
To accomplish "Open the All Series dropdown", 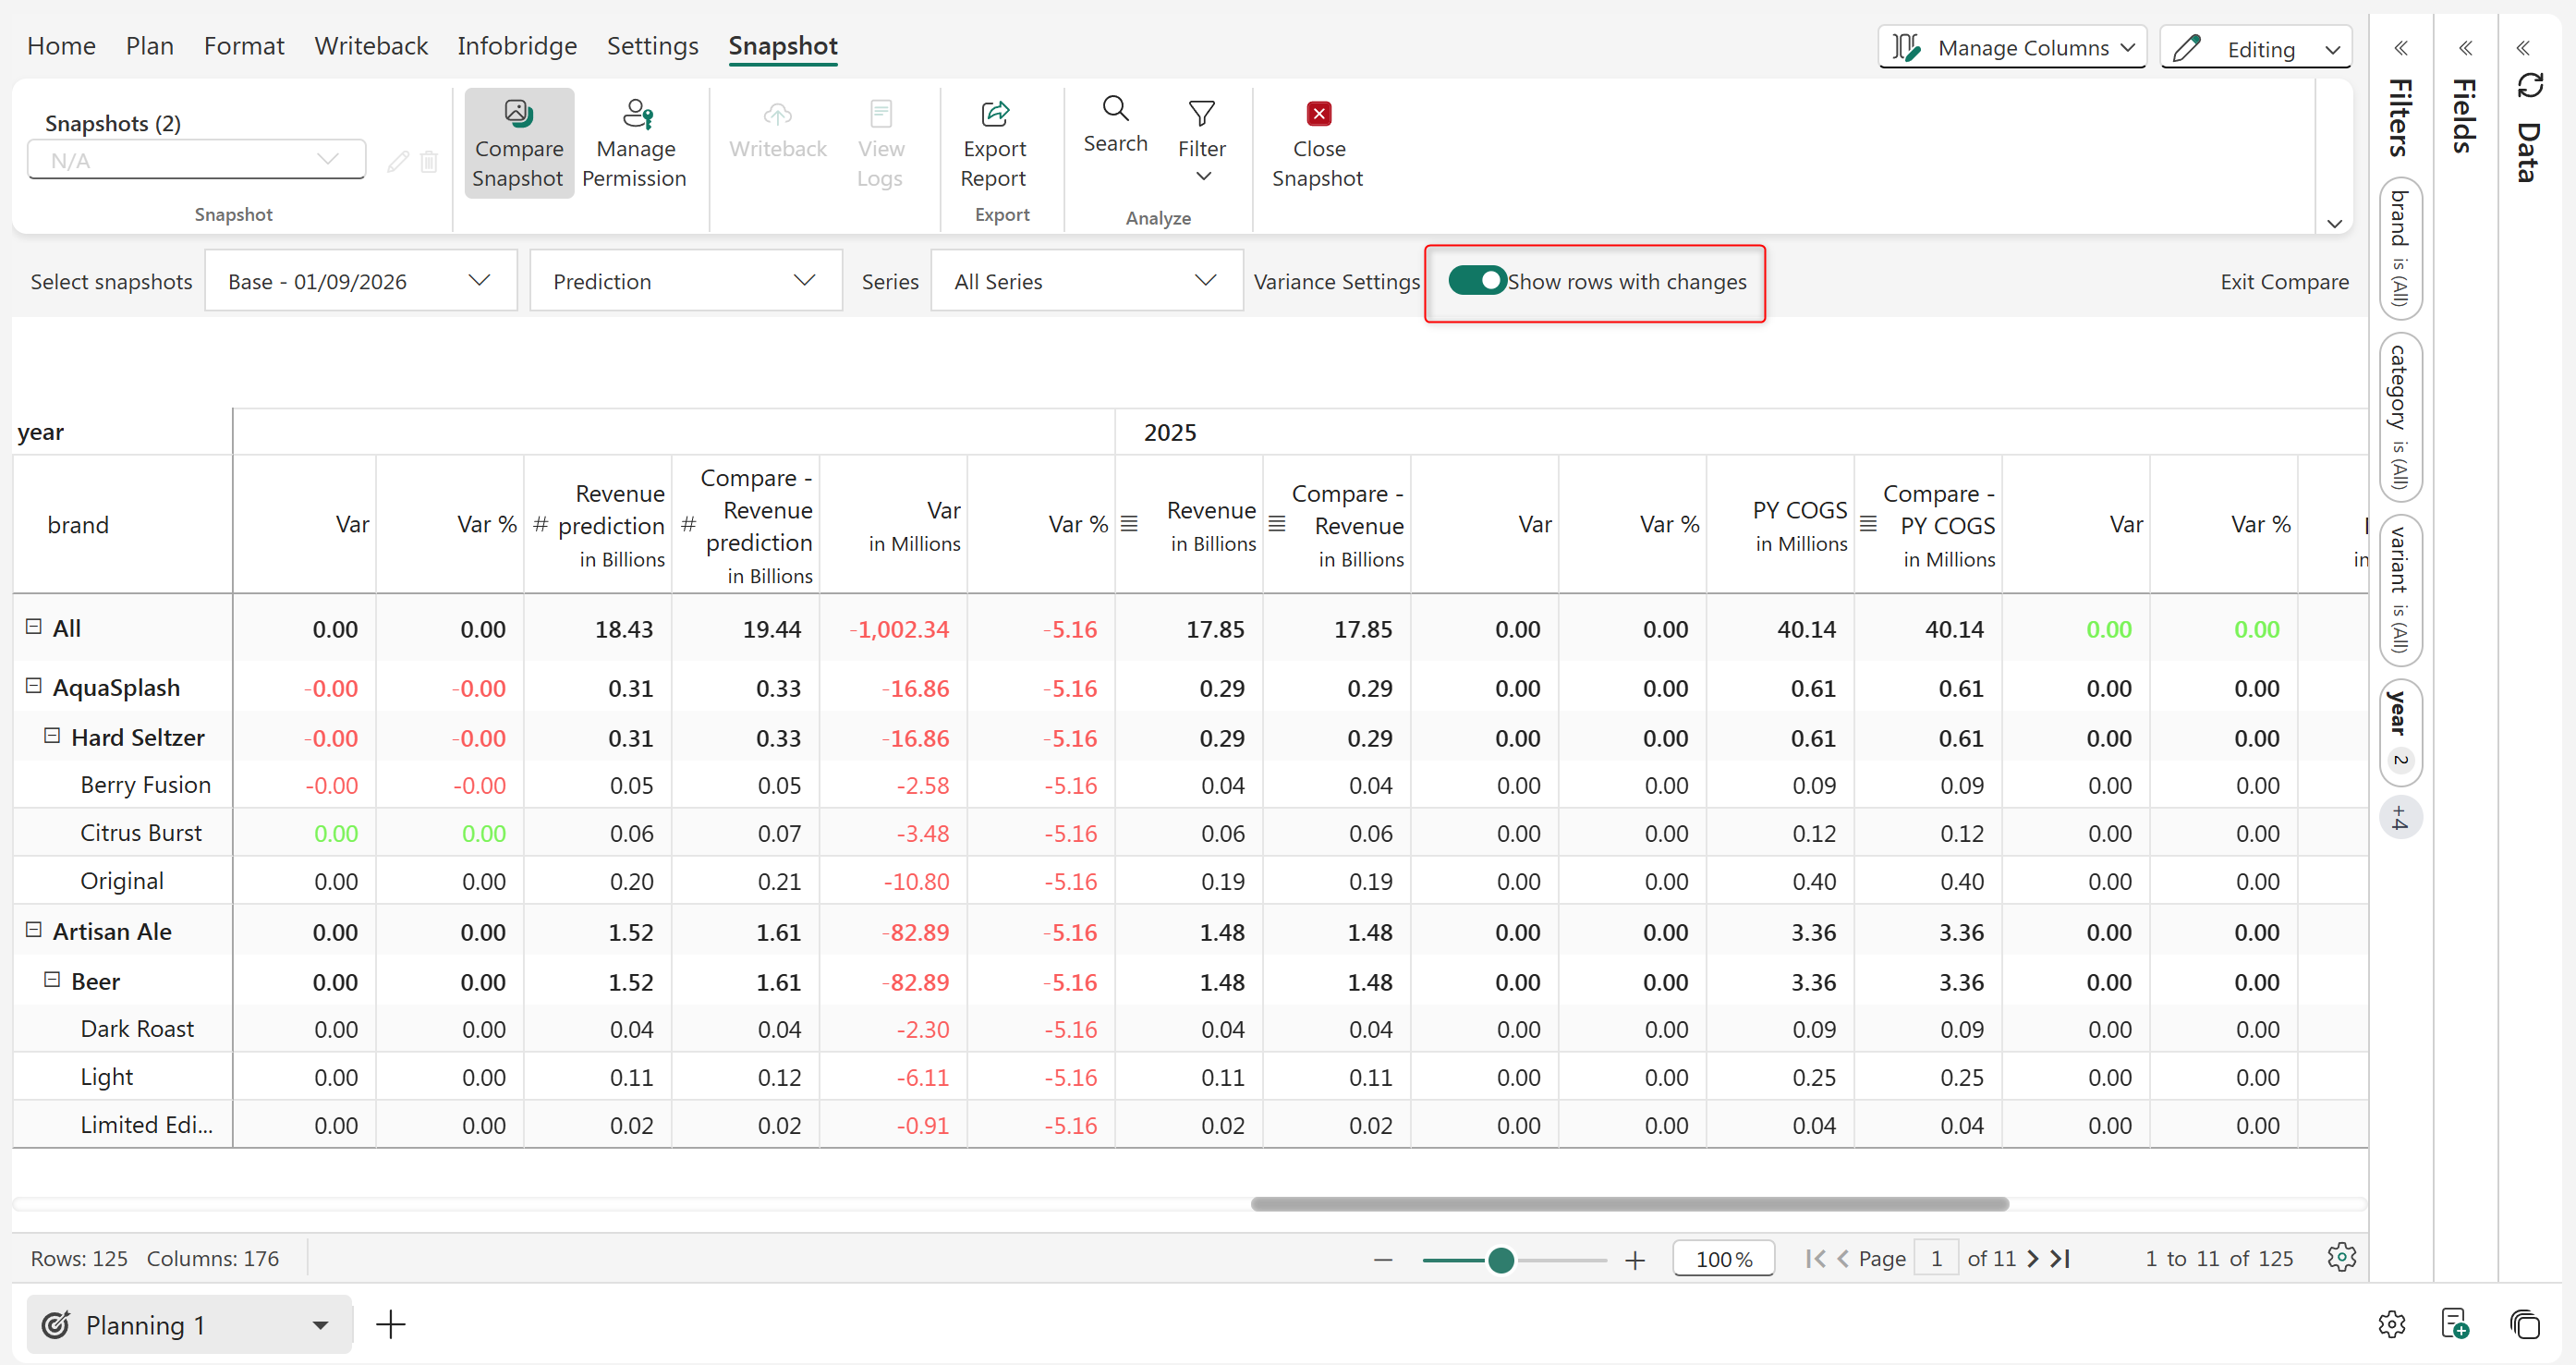I will [x=1086, y=281].
